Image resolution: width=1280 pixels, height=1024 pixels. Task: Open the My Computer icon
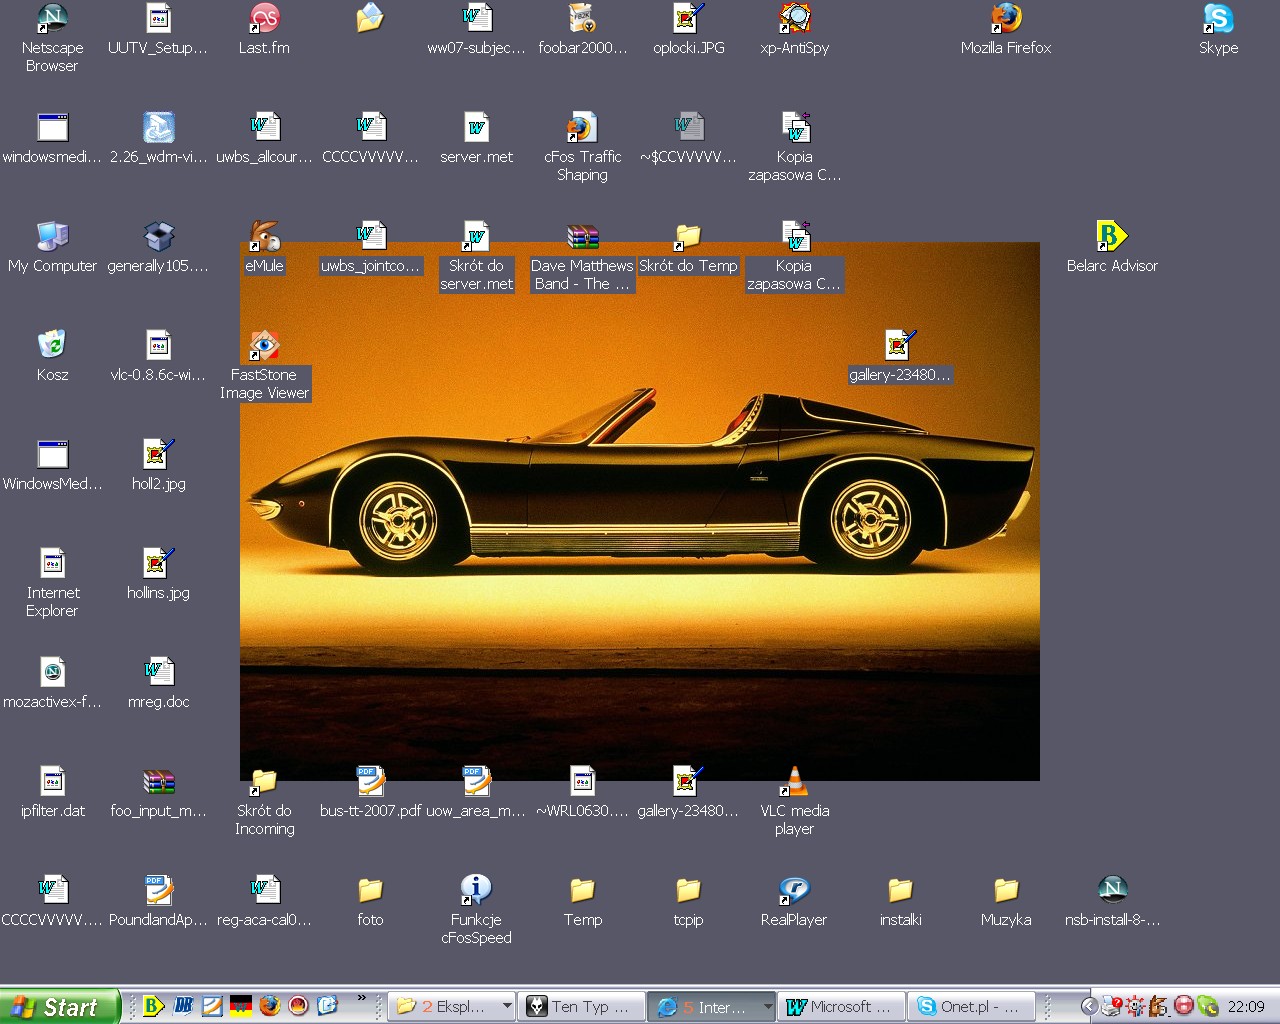pyautogui.click(x=52, y=238)
